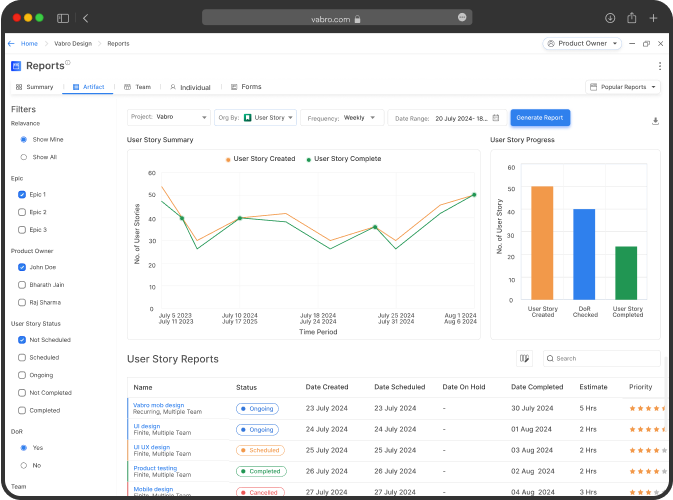Viewport: 673px width, 500px height.
Task: Click the Generate Report button
Action: click(540, 117)
